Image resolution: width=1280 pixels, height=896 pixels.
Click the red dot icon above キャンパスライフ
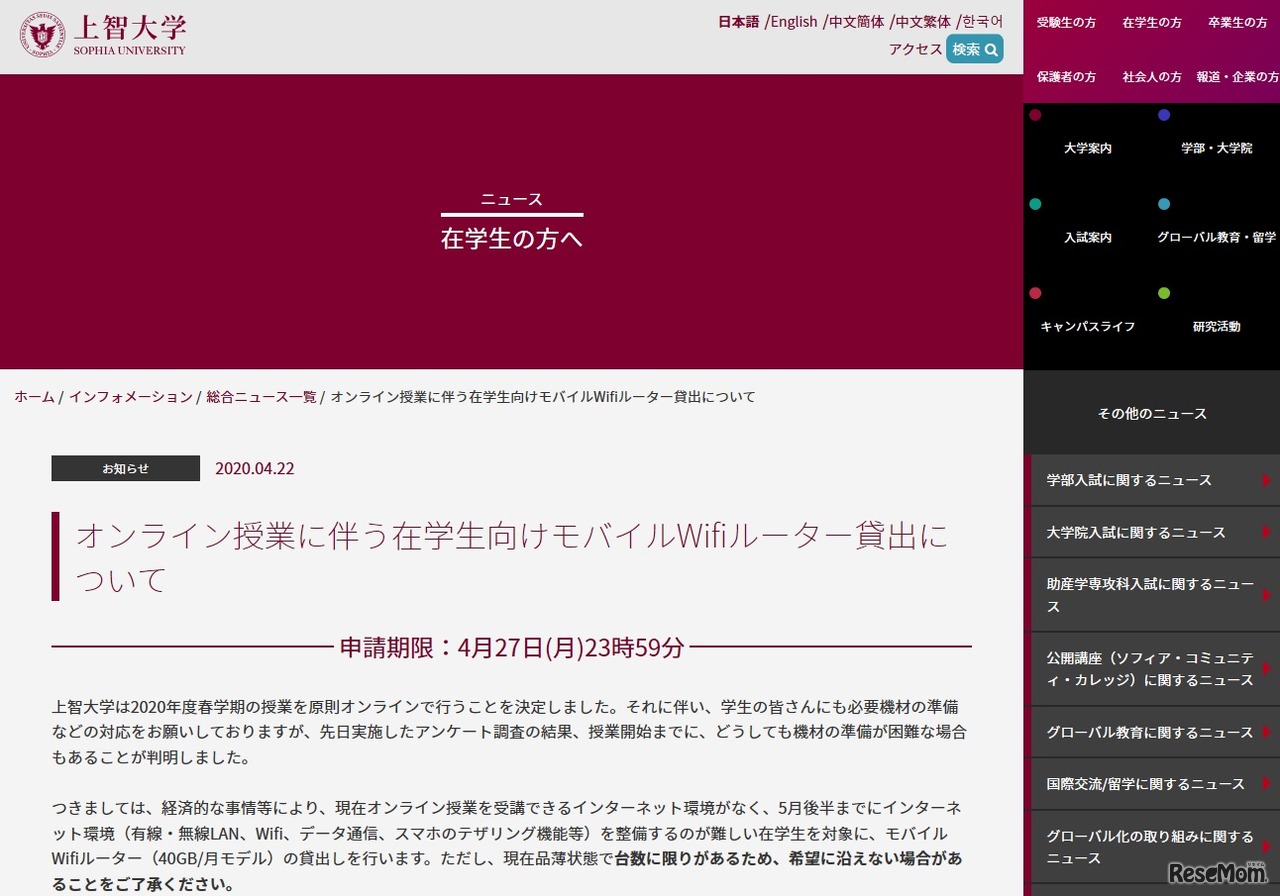click(1035, 293)
